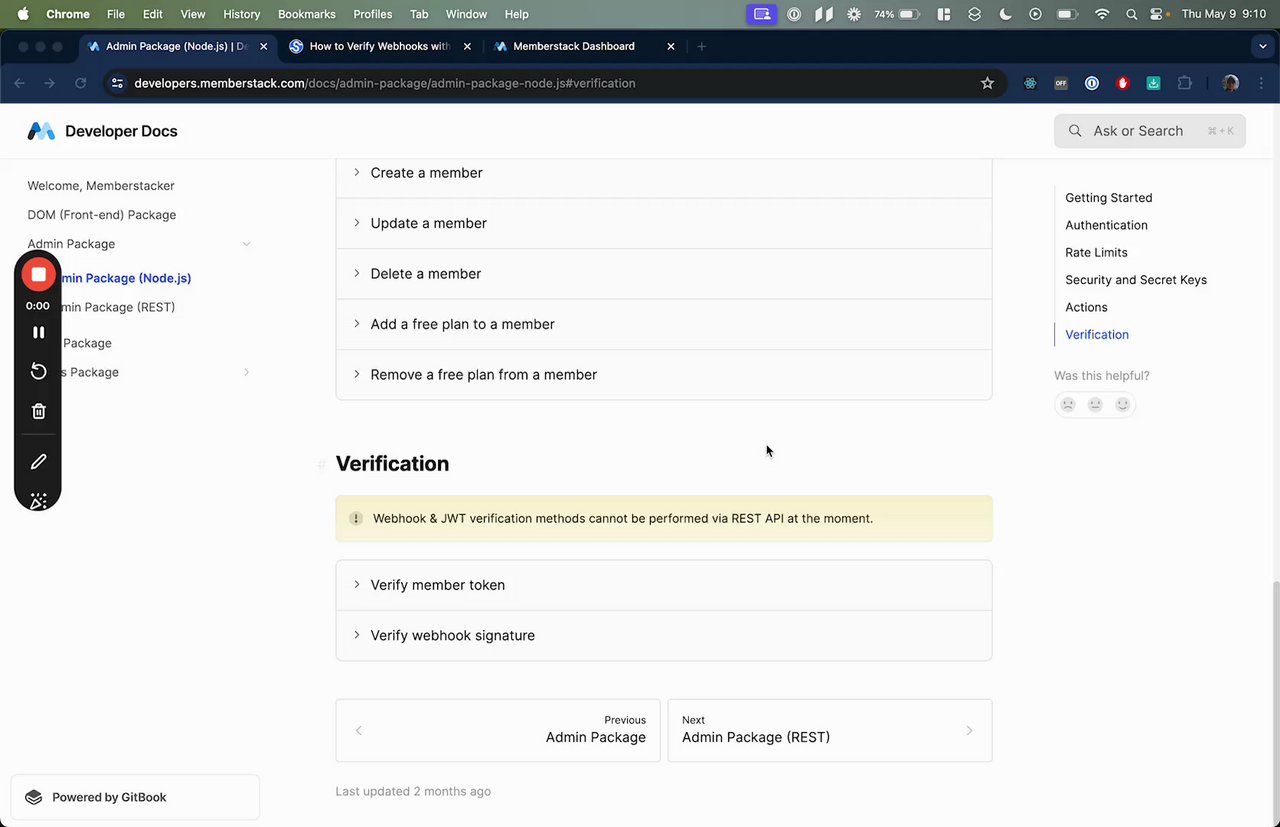Open the Profiles menu
This screenshot has height=827, width=1280.
pyautogui.click(x=373, y=14)
